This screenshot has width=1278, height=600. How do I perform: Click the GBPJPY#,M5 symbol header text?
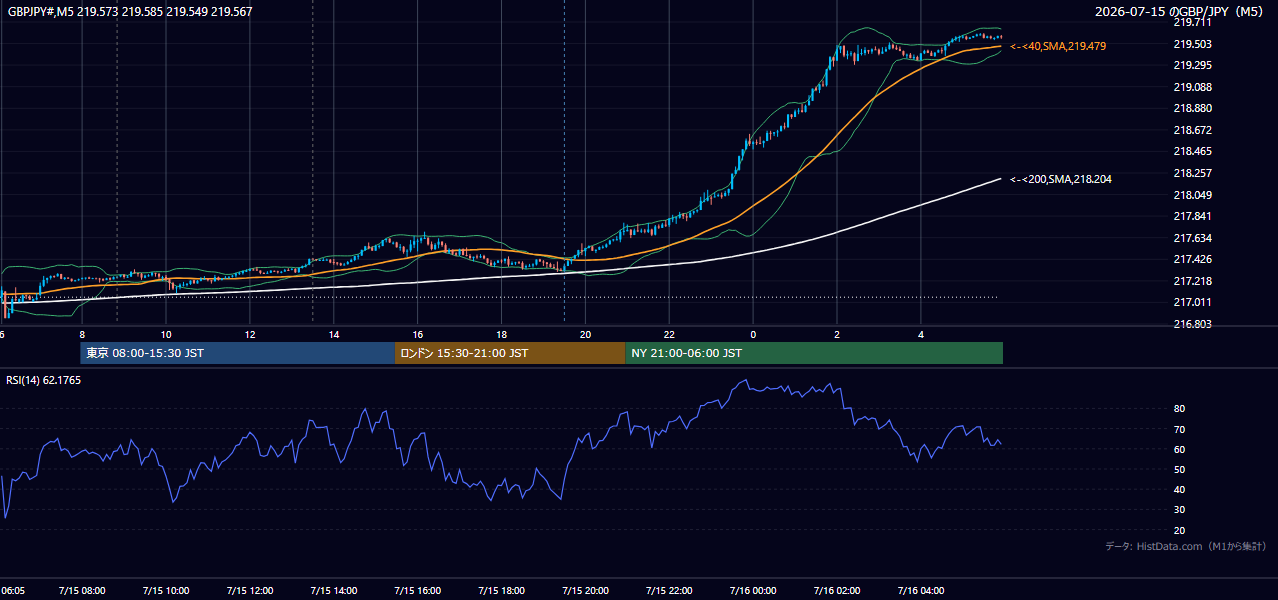[x=130, y=12]
